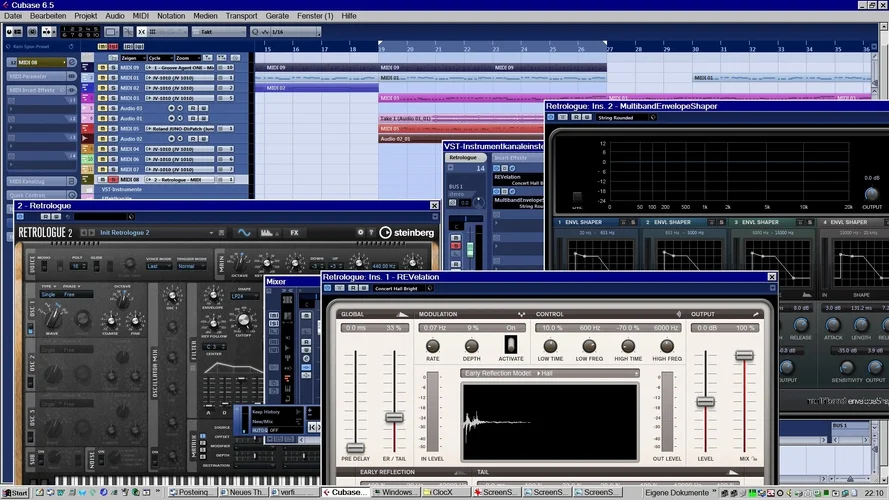This screenshot has width=889, height=500.
Task: Click the metronome/click toolbar icon
Action: 32,32
